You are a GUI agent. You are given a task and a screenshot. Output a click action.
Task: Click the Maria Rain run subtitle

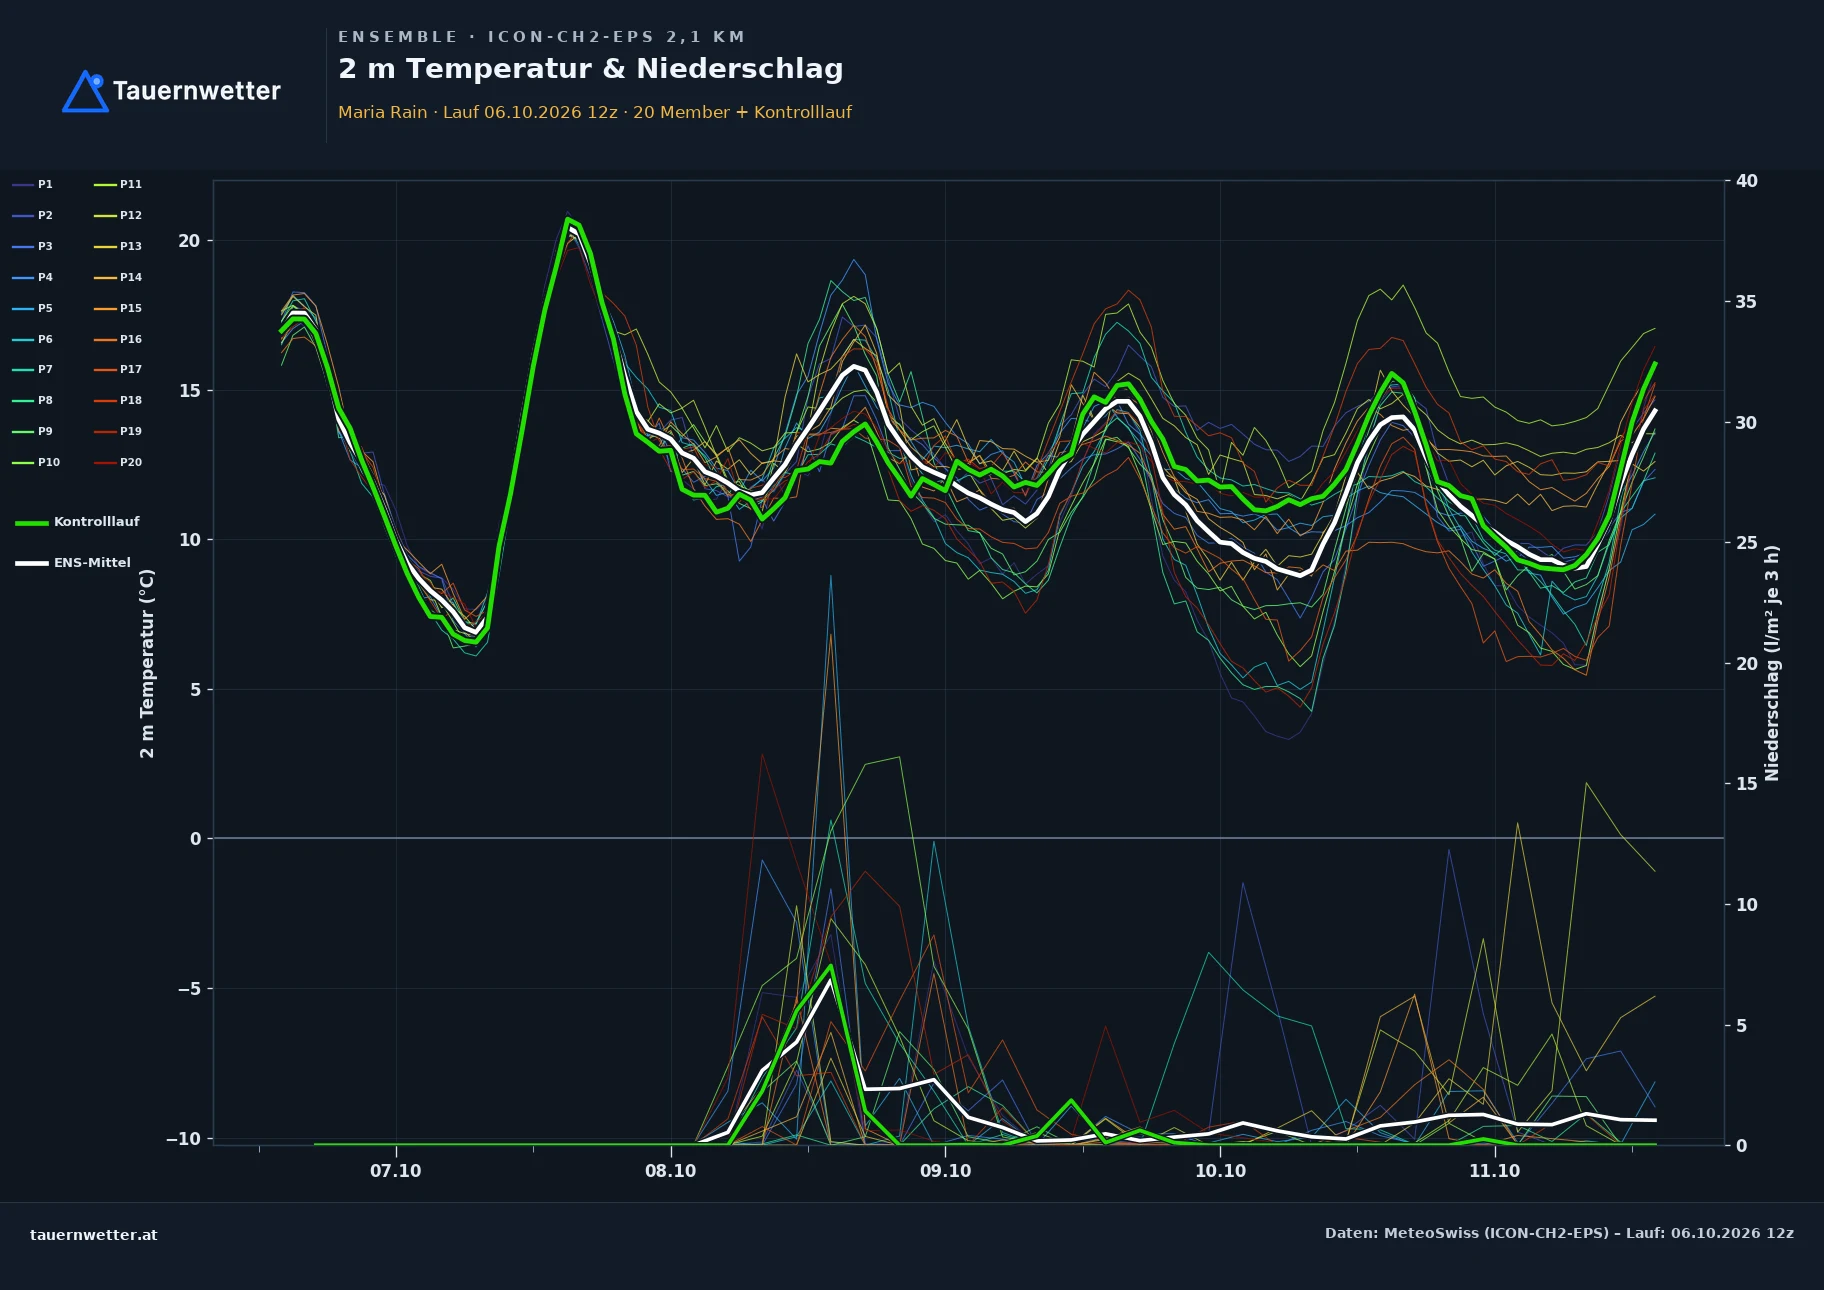595,112
